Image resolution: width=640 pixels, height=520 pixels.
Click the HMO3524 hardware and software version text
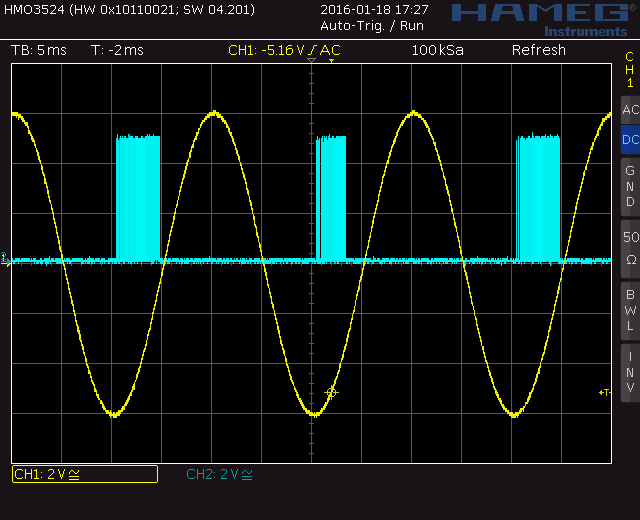(x=129, y=9)
